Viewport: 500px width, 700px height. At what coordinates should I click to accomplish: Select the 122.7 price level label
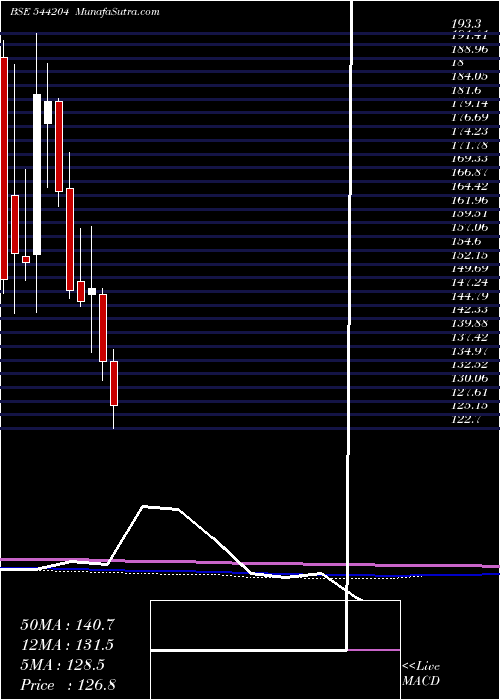(x=467, y=420)
